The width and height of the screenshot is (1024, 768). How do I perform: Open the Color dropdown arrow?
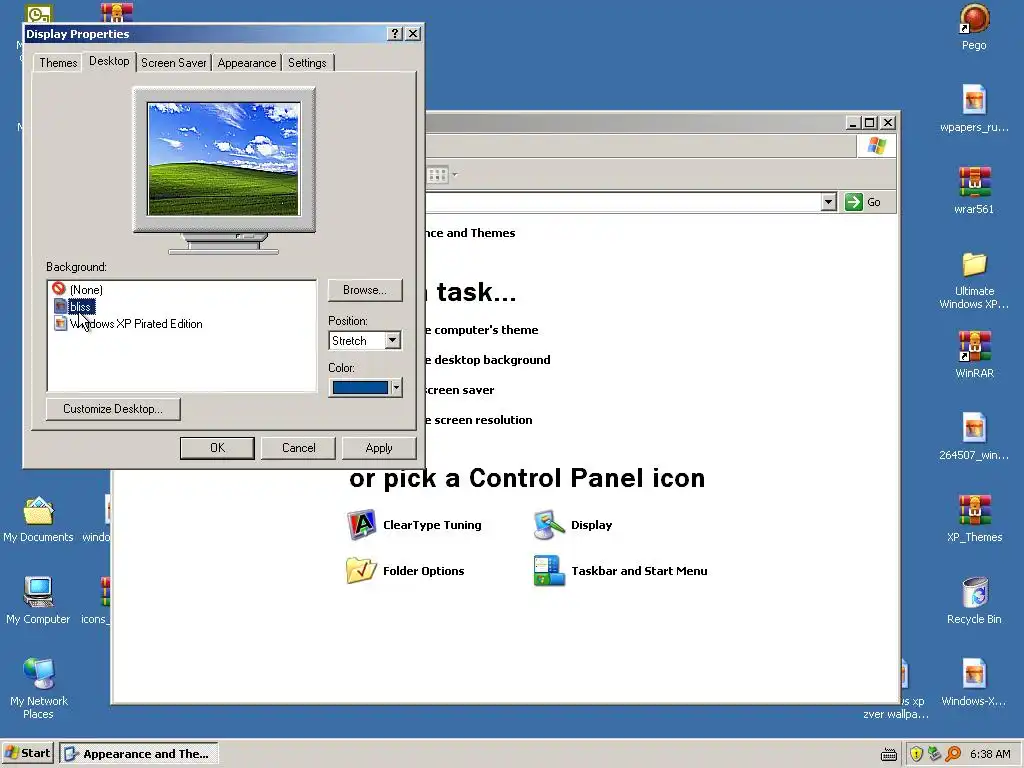coord(396,387)
